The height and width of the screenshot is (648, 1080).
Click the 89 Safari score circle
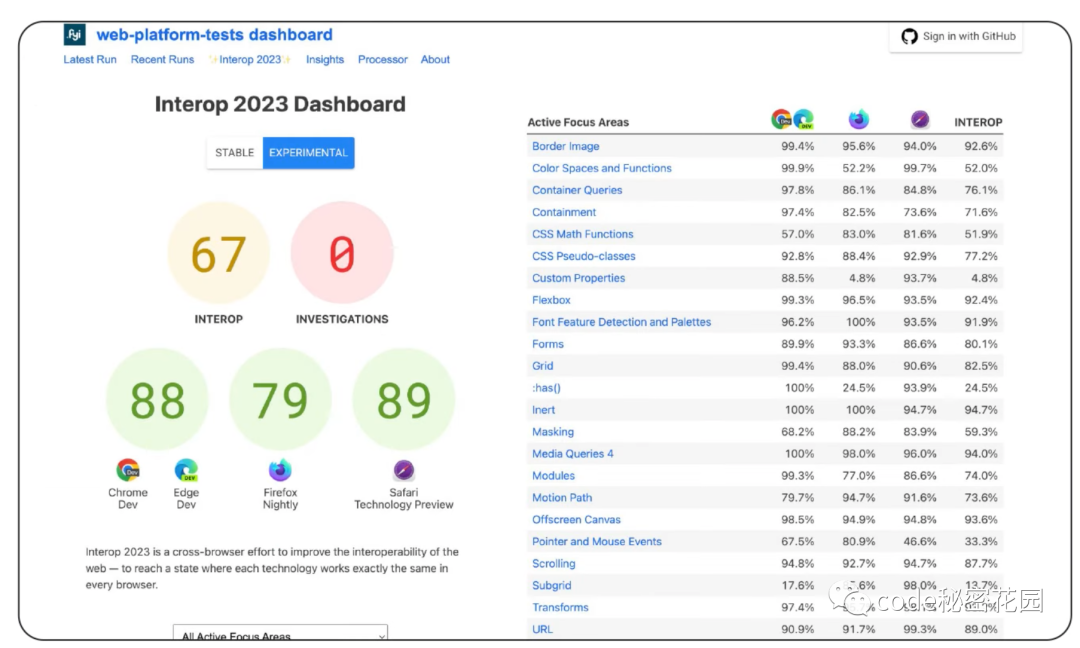point(404,399)
